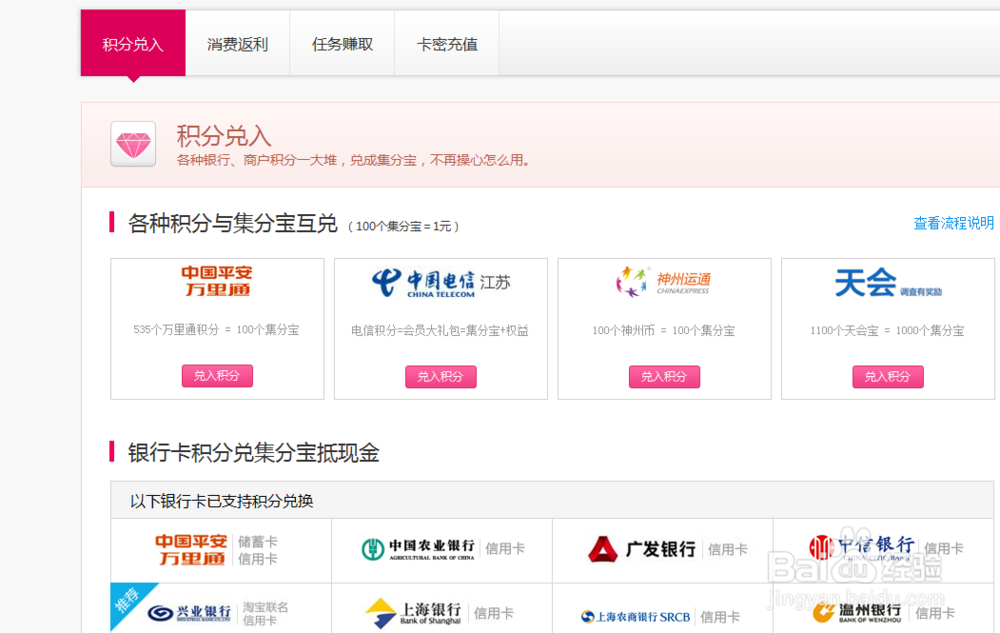Click heading 各种积分与集分宝互兑
The width and height of the screenshot is (1000, 633).
(232, 223)
